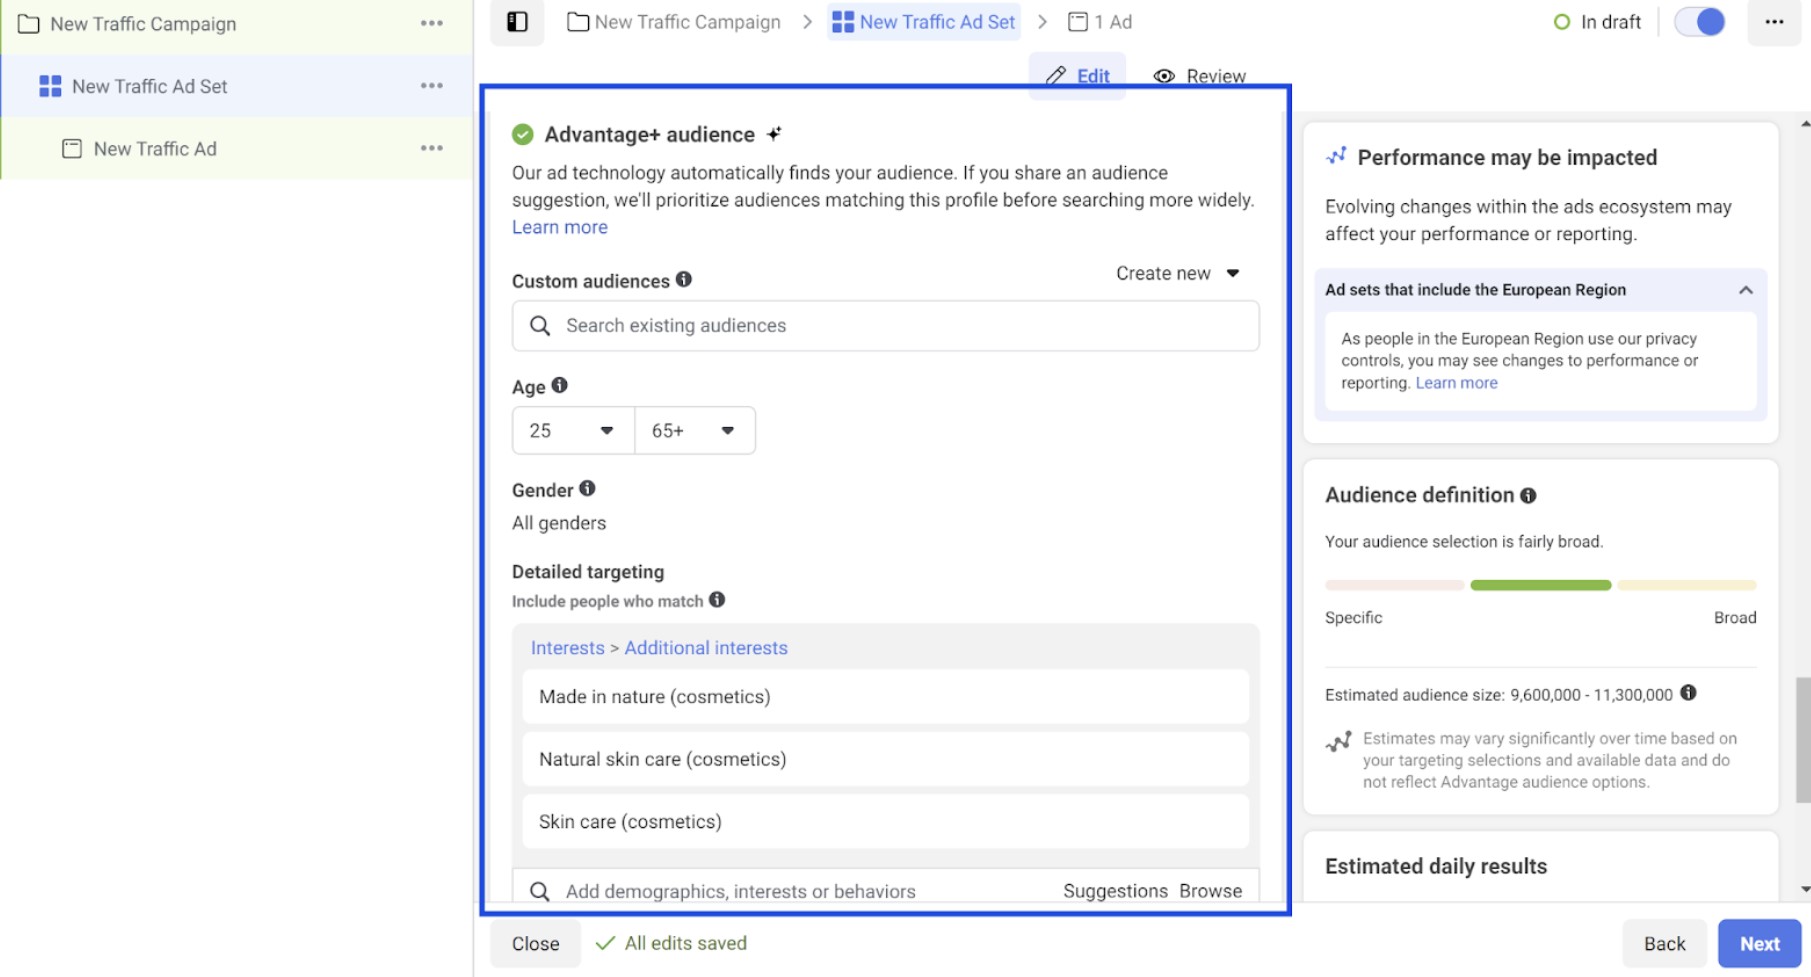Toggle the ad set on/off switch
The width and height of the screenshot is (1811, 977).
pyautogui.click(x=1699, y=21)
